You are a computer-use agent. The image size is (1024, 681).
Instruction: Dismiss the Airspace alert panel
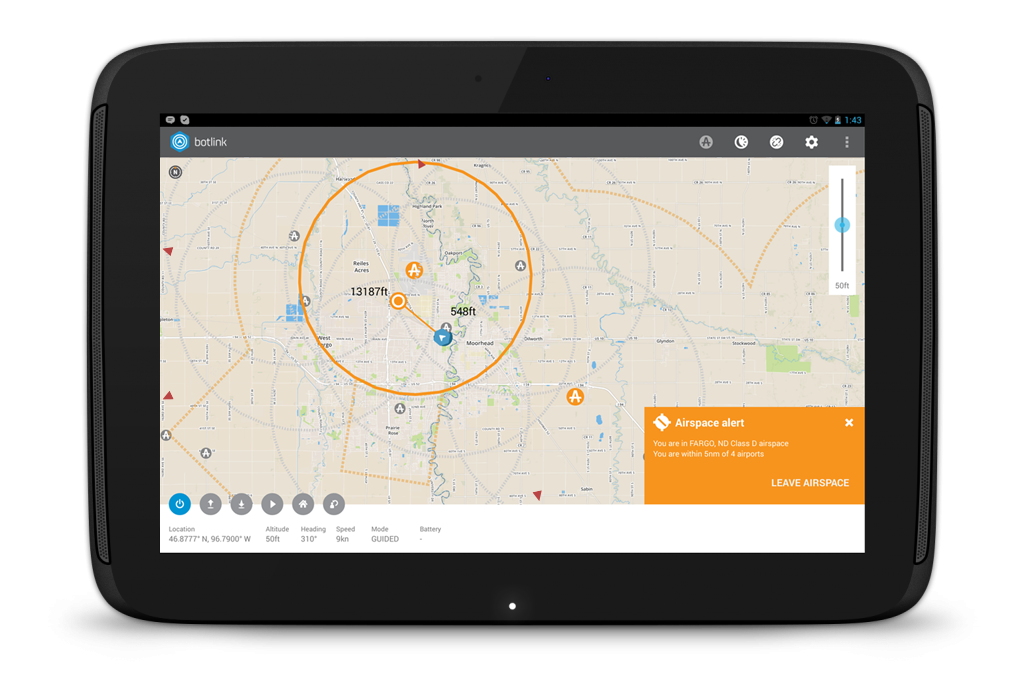click(849, 423)
